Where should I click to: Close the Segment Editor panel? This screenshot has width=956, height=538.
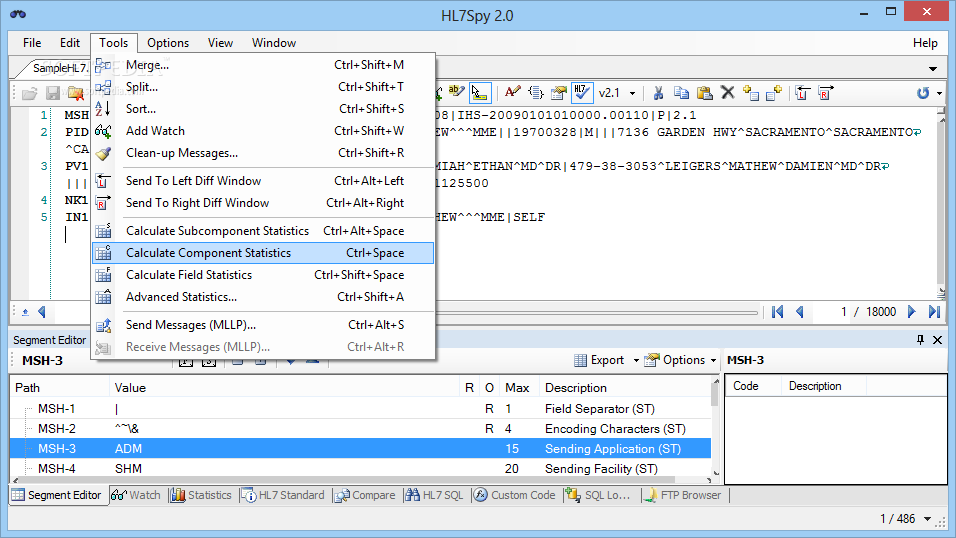(938, 340)
